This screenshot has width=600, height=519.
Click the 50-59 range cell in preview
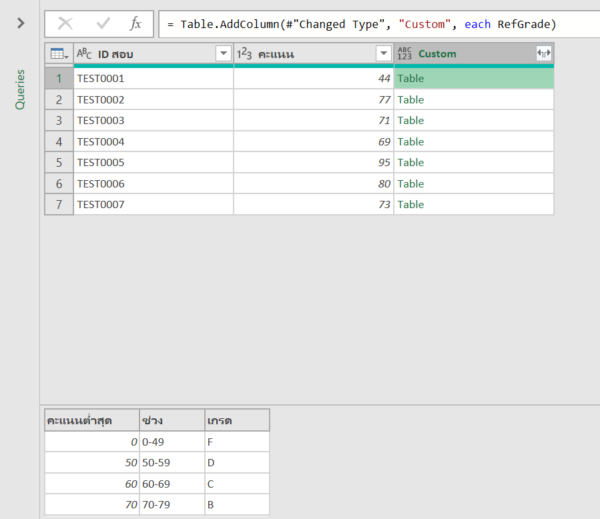click(158, 462)
